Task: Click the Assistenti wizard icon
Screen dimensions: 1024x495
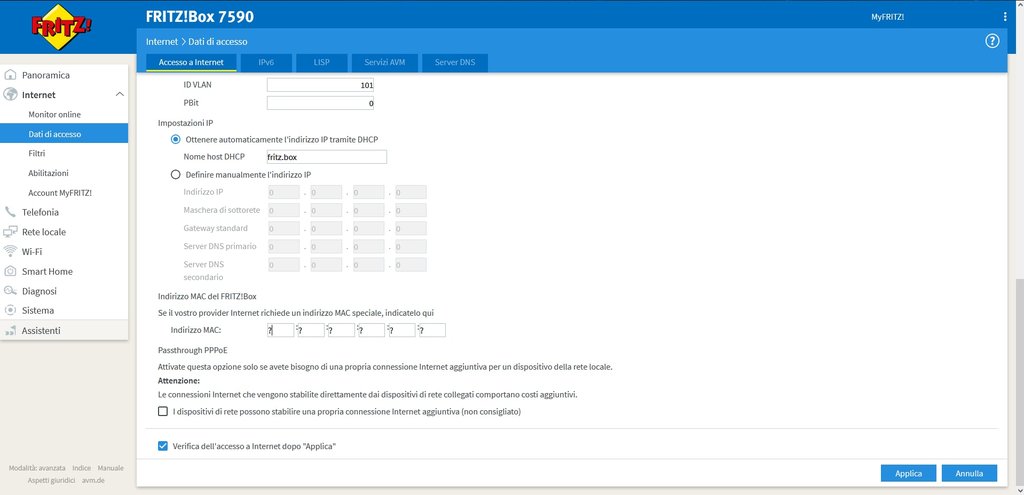Action: click(10, 330)
